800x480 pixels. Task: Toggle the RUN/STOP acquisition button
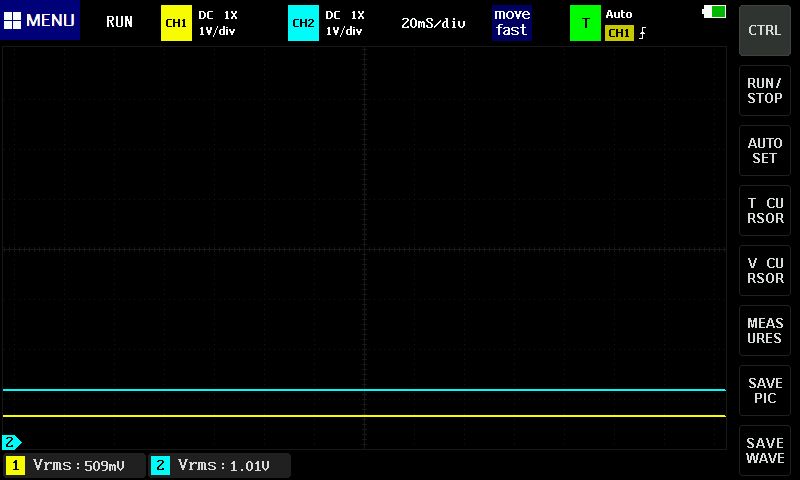pos(765,91)
